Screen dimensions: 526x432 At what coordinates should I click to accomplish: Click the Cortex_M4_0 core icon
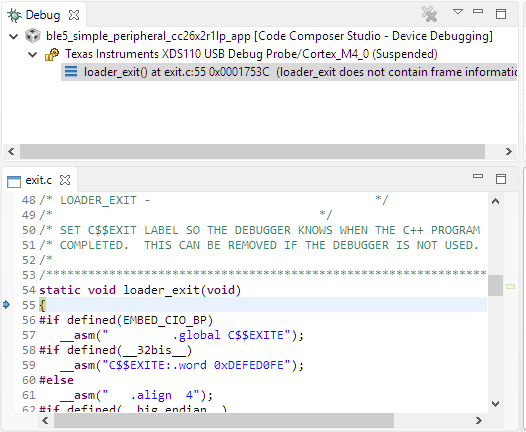pyautogui.click(x=52, y=54)
